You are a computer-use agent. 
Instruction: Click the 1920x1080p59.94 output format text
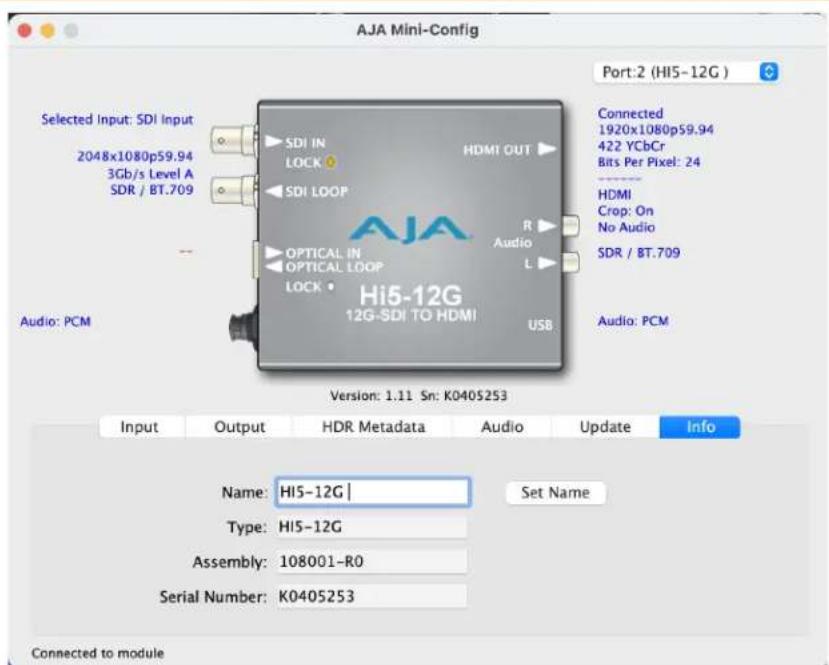click(x=656, y=130)
